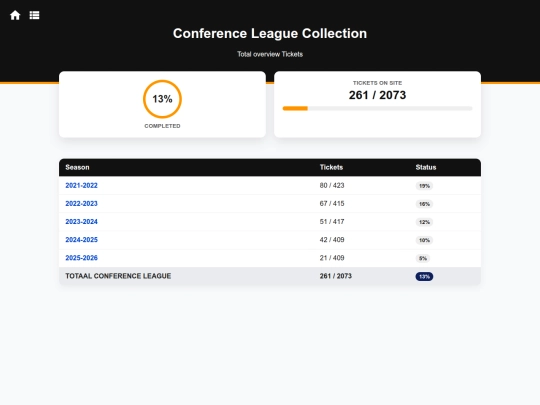Click the Conference League Collection title
Image resolution: width=540 pixels, height=405 pixels.
pyautogui.click(x=270, y=33)
